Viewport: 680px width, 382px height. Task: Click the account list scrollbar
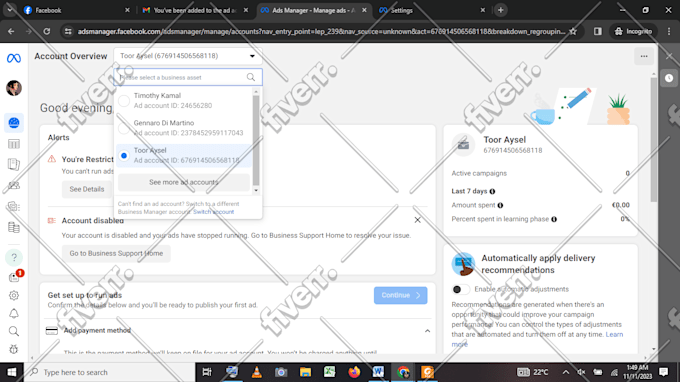256,141
